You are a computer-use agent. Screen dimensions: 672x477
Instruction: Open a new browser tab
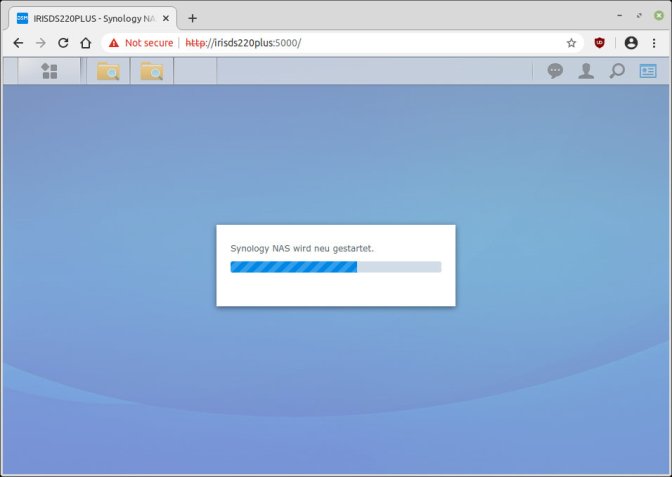[x=192, y=18]
